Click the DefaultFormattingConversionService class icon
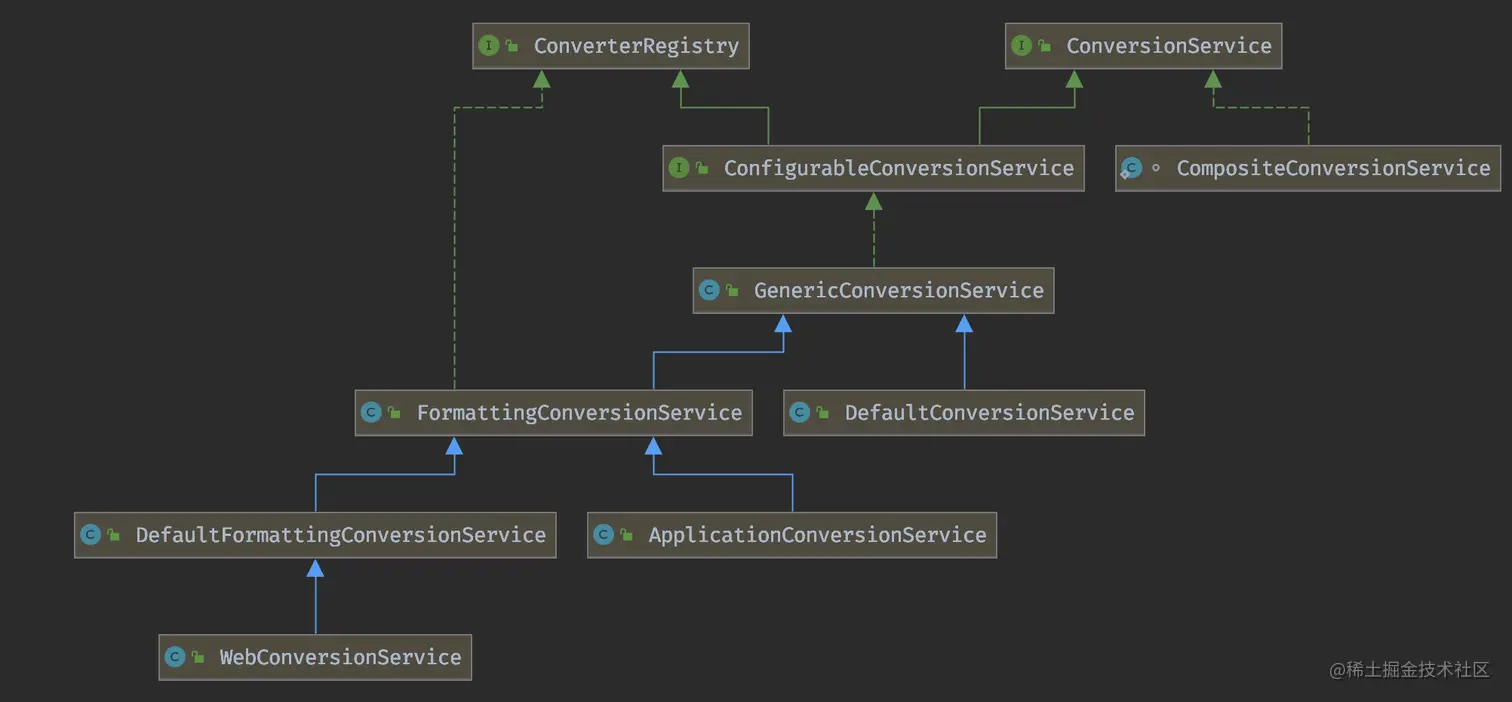The width and height of the screenshot is (1512, 702). 90,535
